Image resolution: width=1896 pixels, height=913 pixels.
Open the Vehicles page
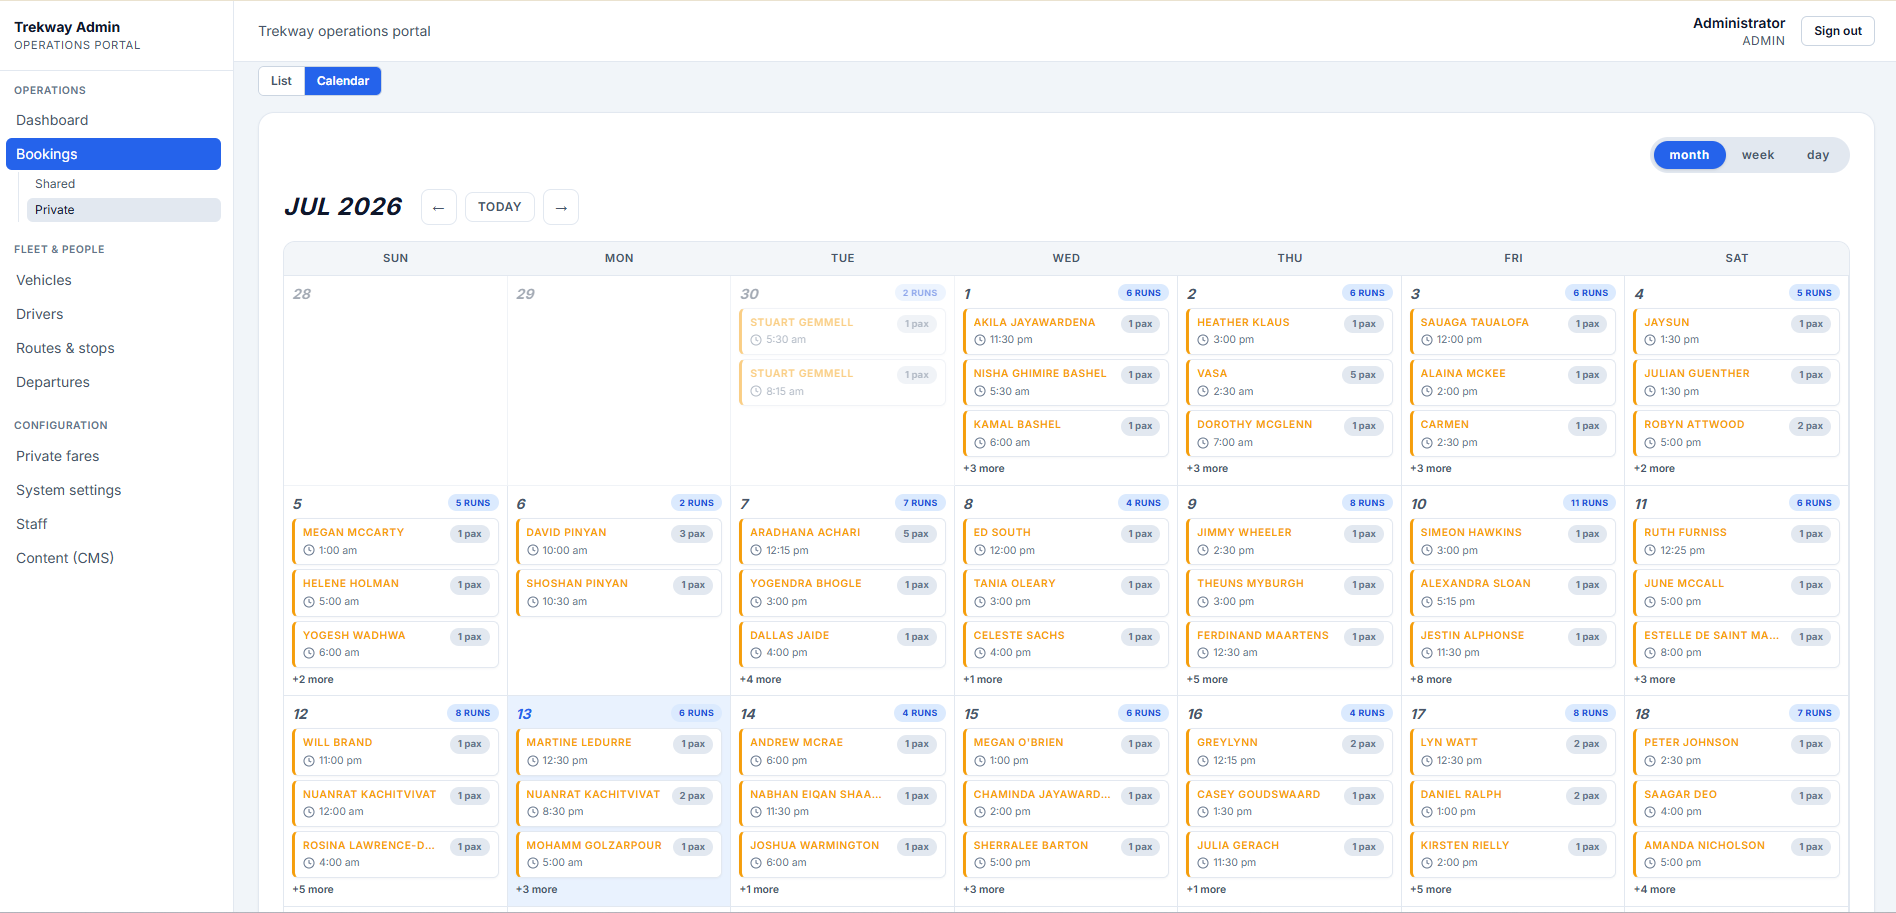pos(113,280)
